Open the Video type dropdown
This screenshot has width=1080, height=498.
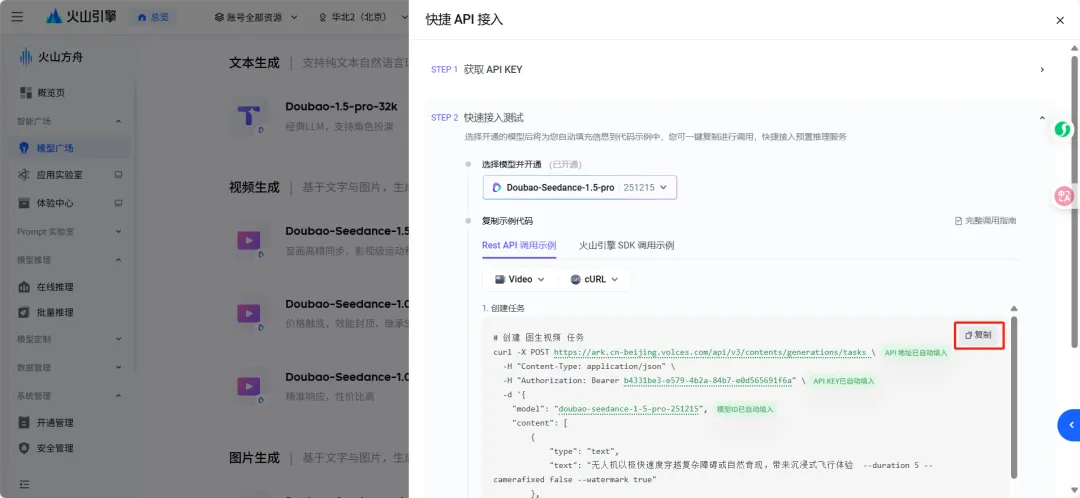click(x=520, y=279)
